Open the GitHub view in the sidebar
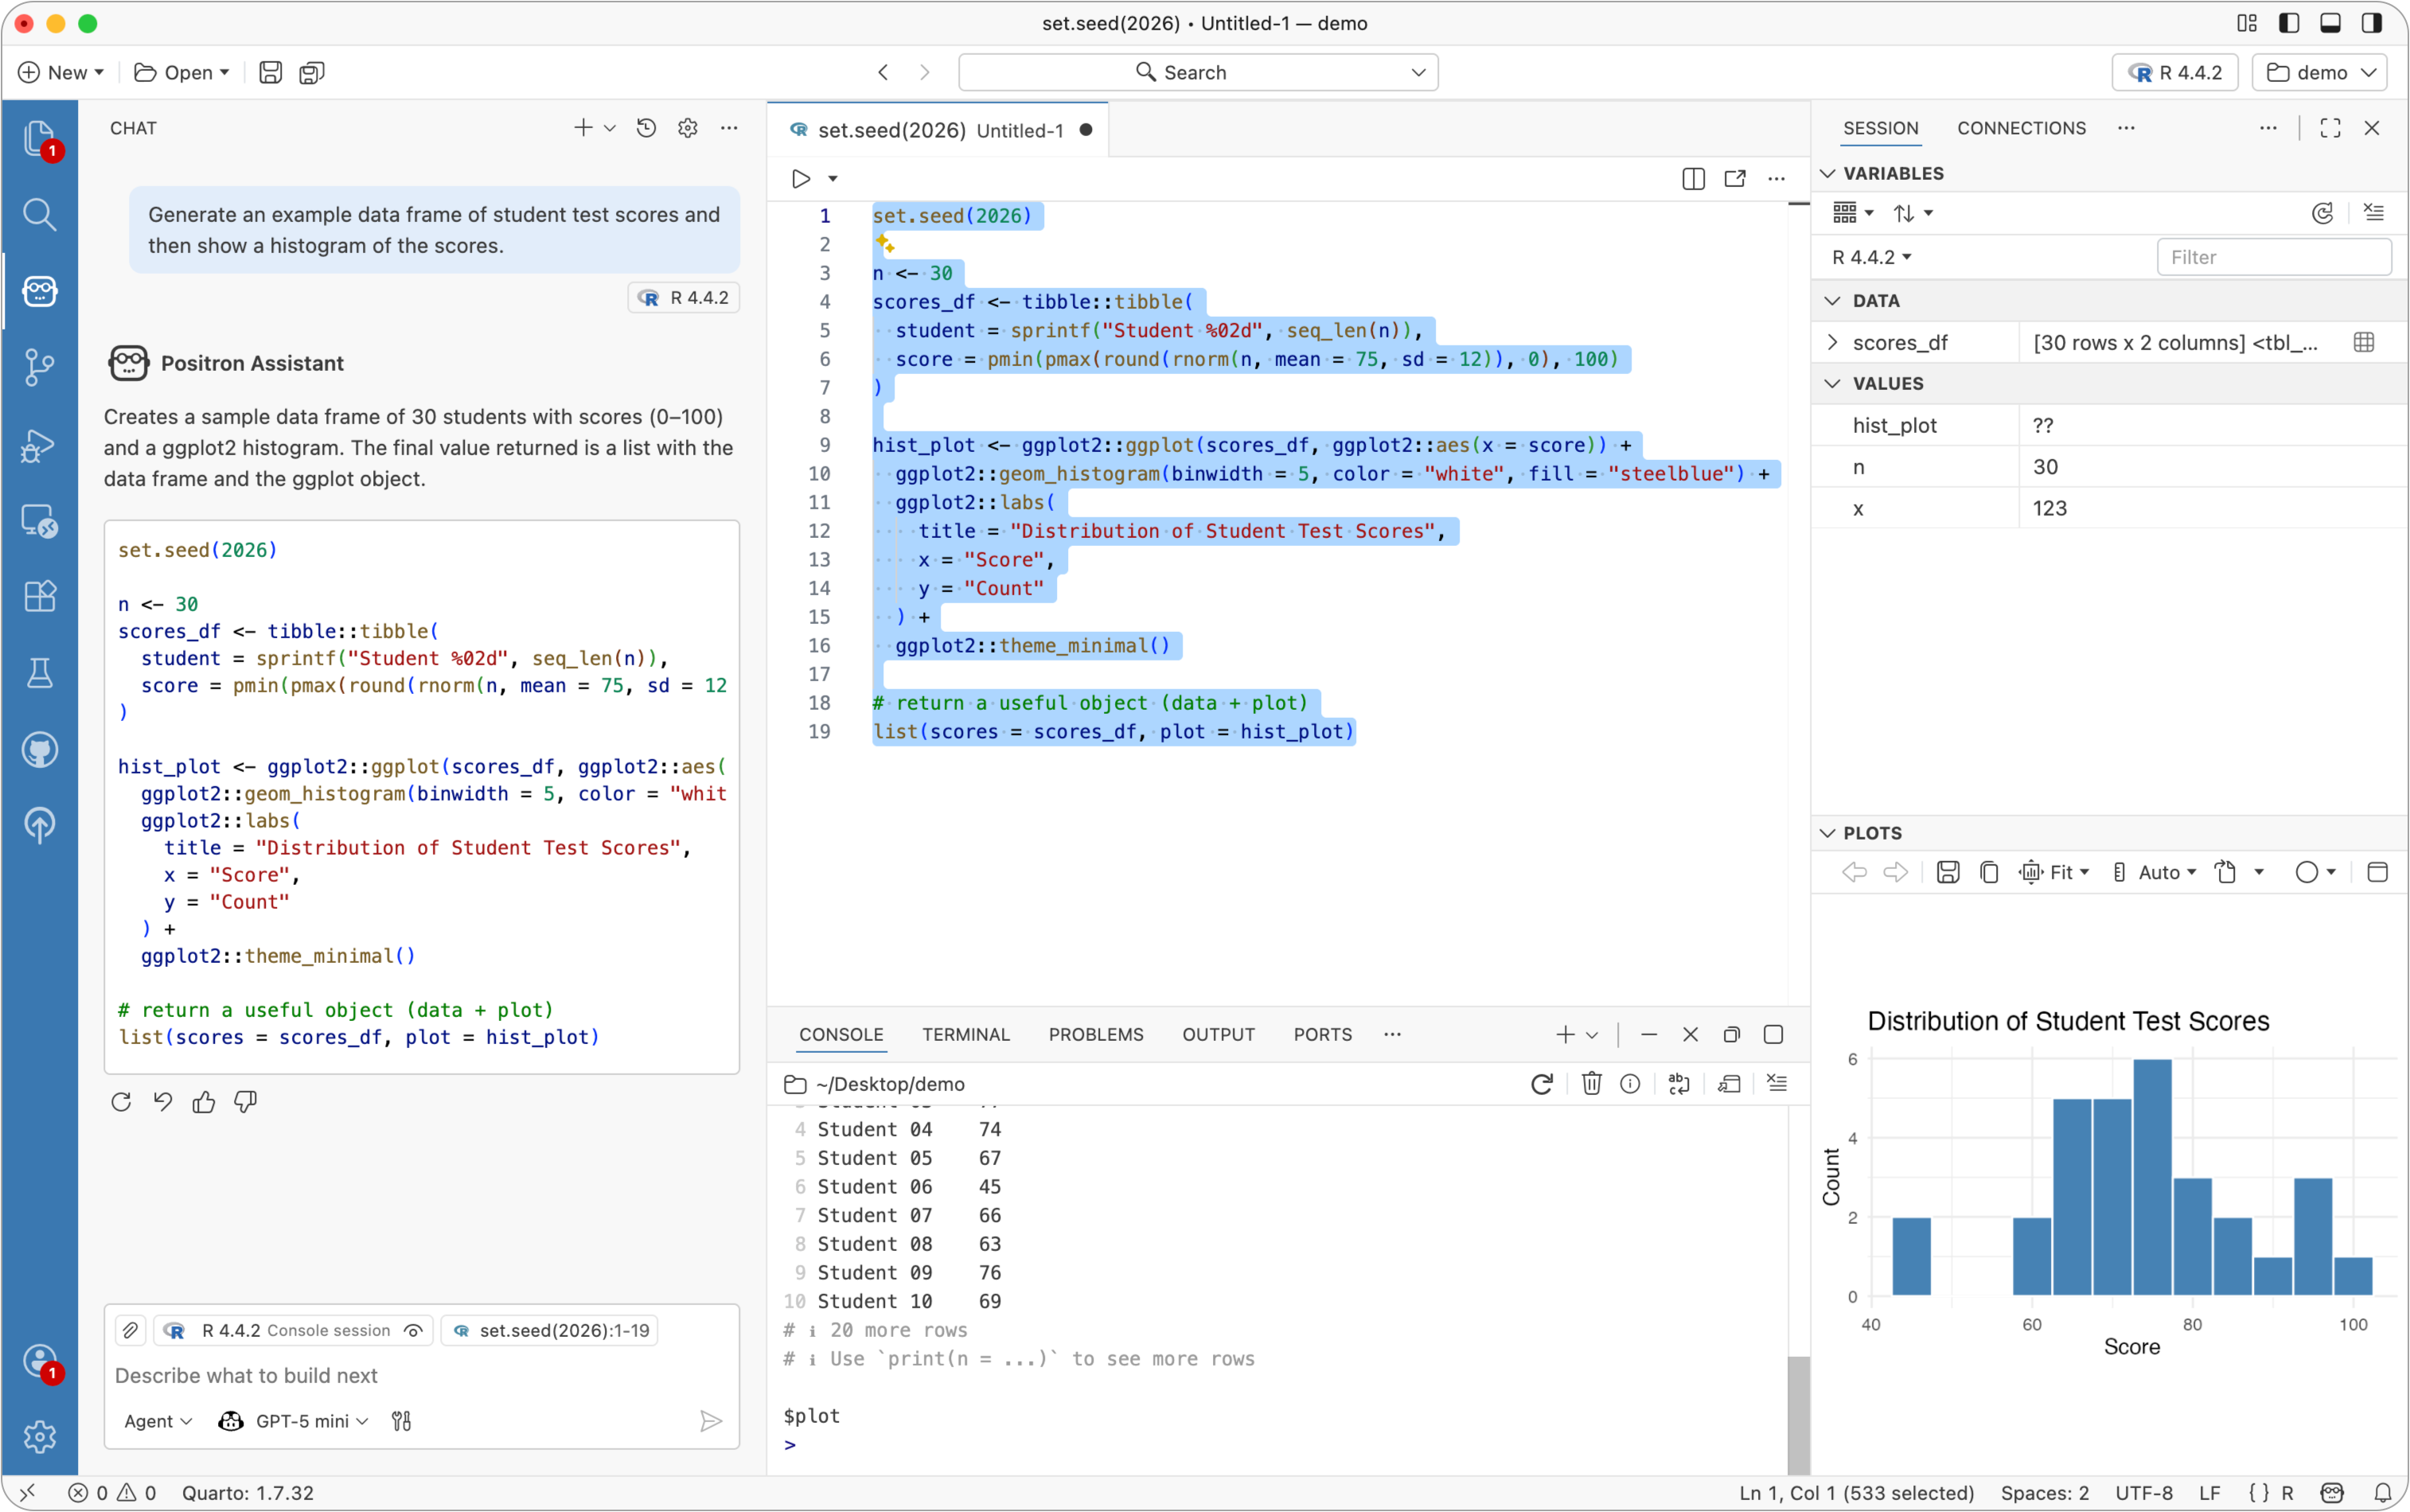Viewport: 2410px width, 1512px height. (40, 750)
